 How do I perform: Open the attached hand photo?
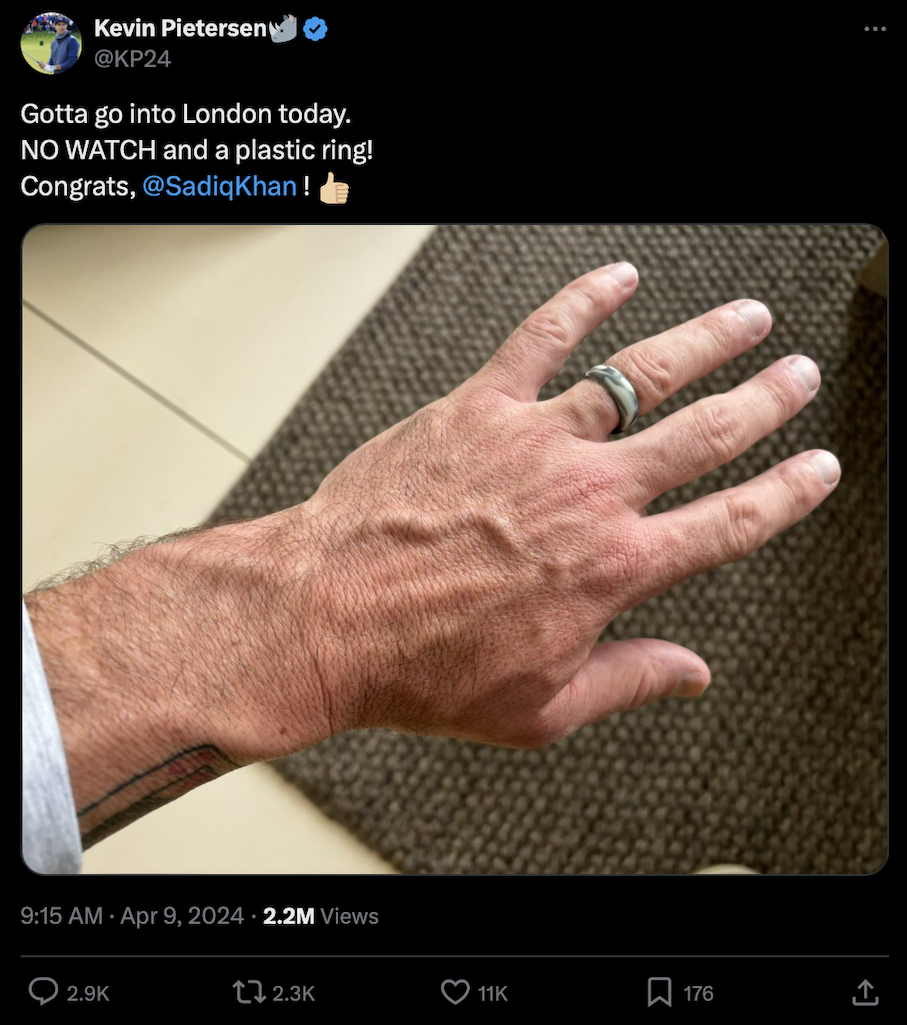[x=455, y=549]
